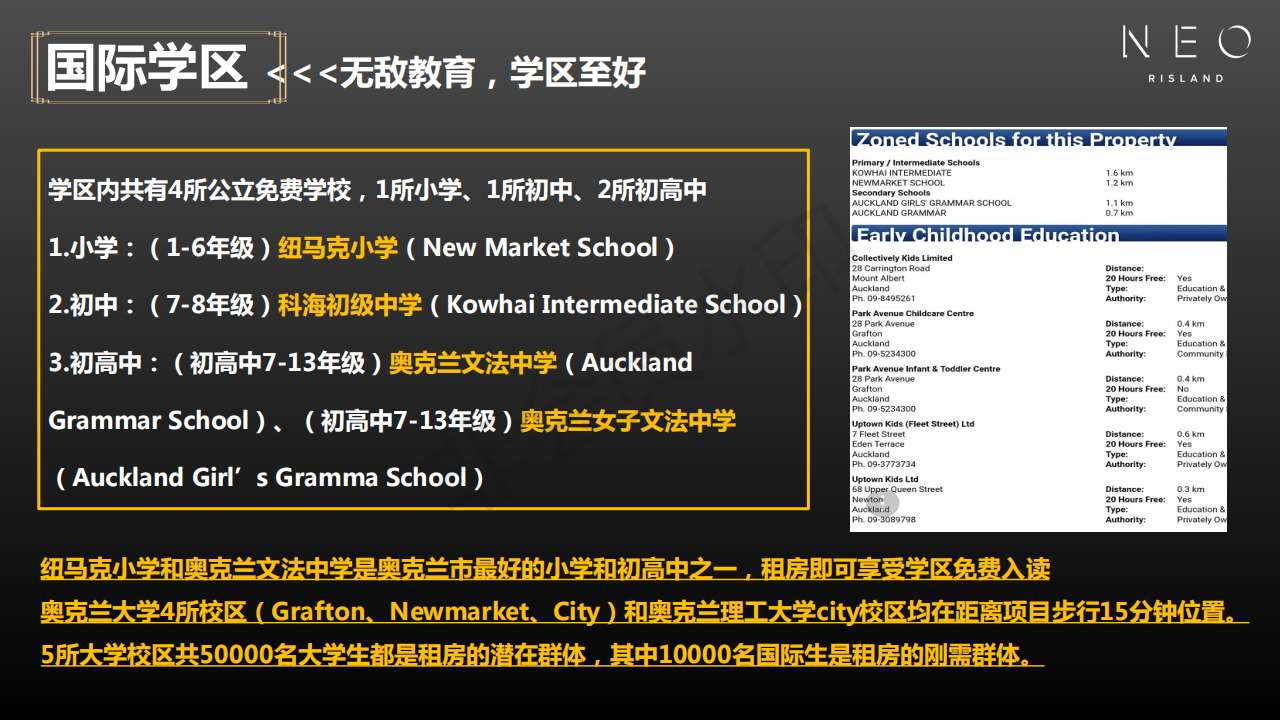Click "Uptown Kids (Fleet Street) Ltd" name

[x=913, y=424]
